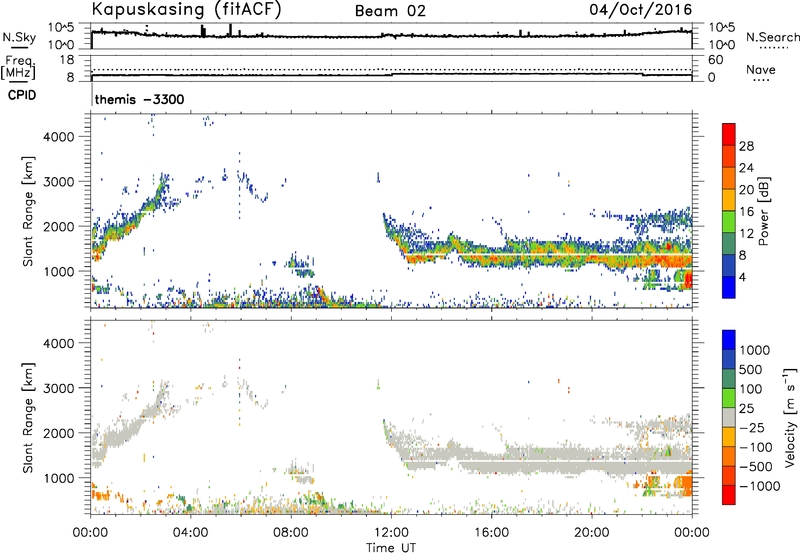
Task: Click the '16:00' time axis label
Action: (491, 533)
